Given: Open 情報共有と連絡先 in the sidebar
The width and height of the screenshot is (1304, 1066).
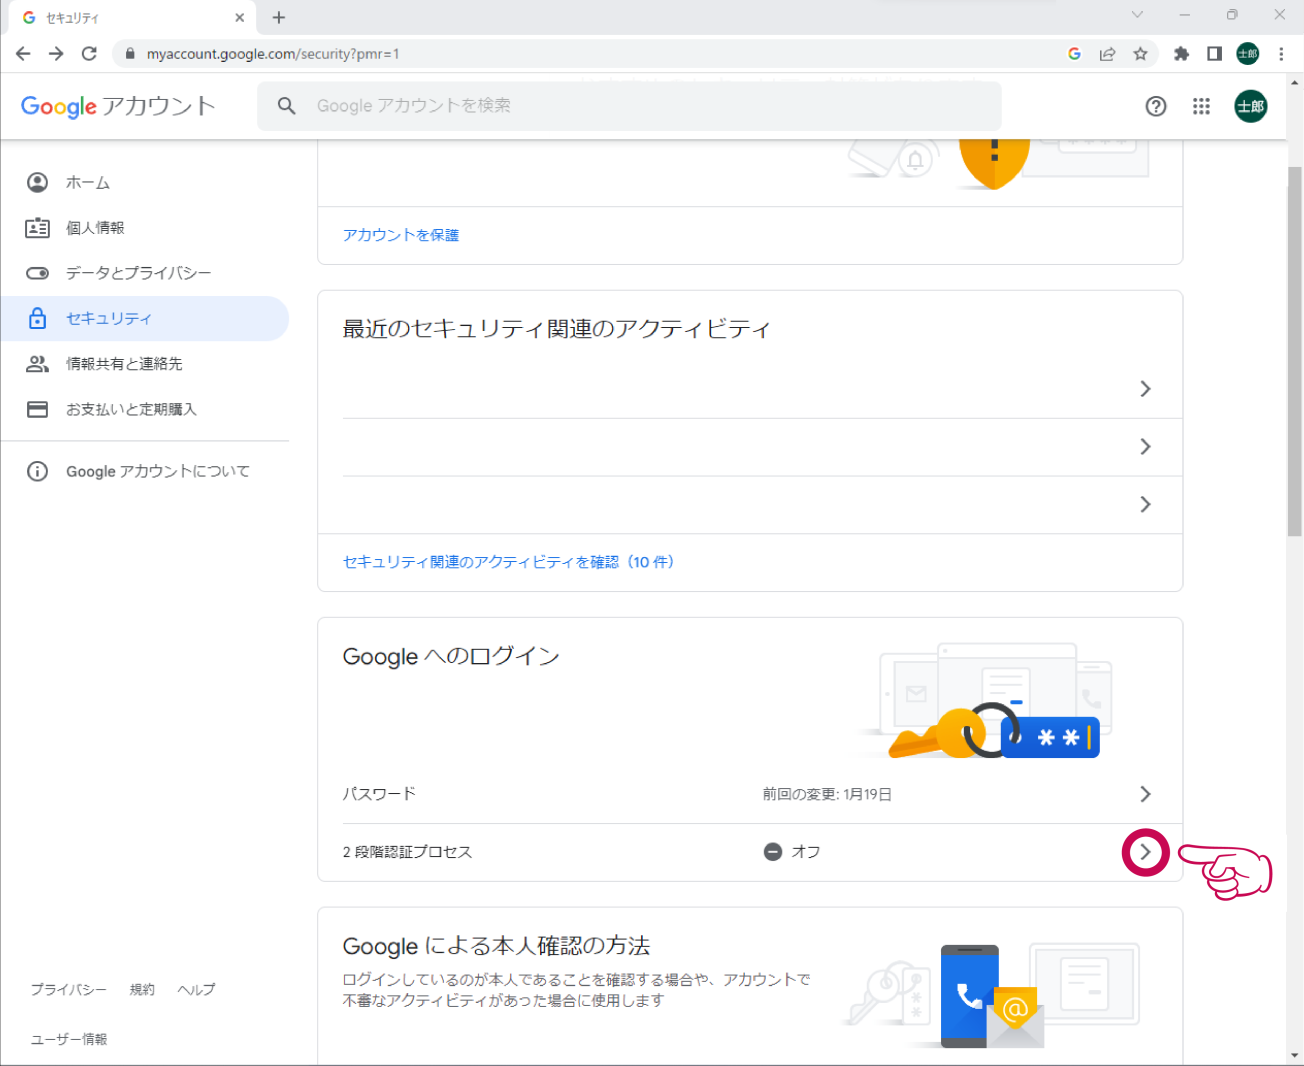Looking at the screenshot, I should [145, 364].
